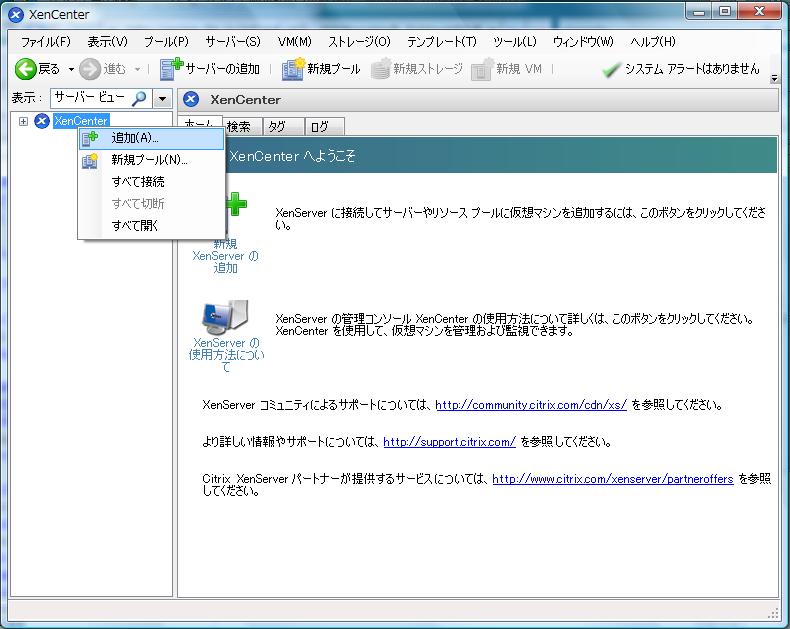This screenshot has height=629, width=790.
Task: Choose すべて開く from context menu
Action: point(152,226)
